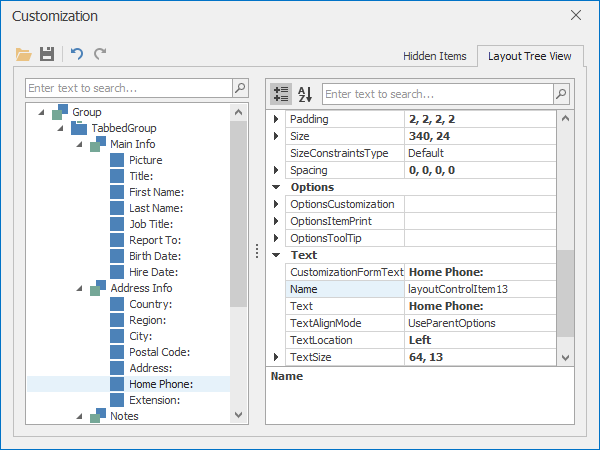Expand the Notes tree node
Image resolution: width=600 pixels, height=450 pixels.
78,416
